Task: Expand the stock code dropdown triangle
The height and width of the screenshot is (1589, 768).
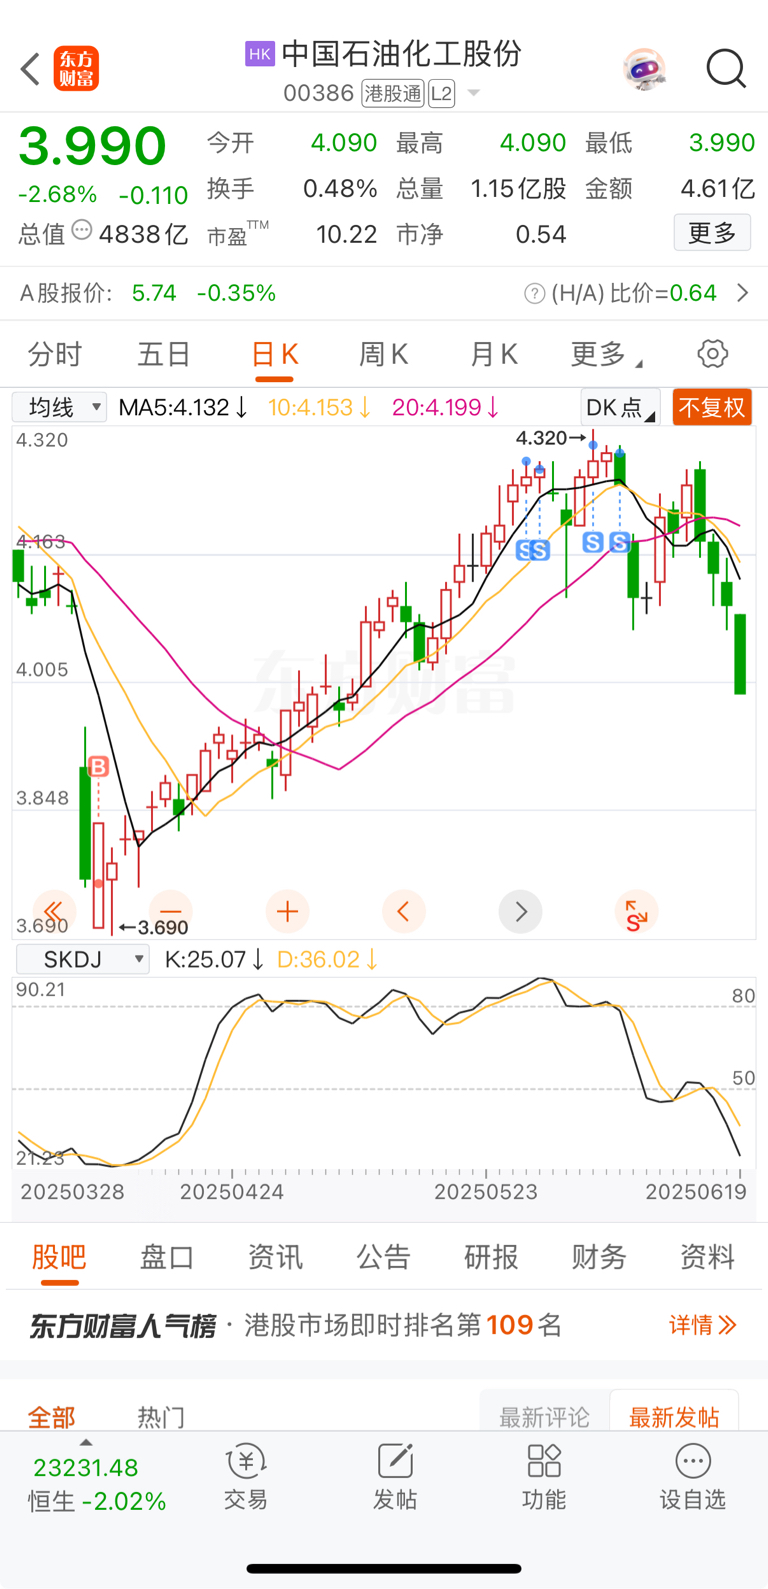Action: pyautogui.click(x=474, y=93)
